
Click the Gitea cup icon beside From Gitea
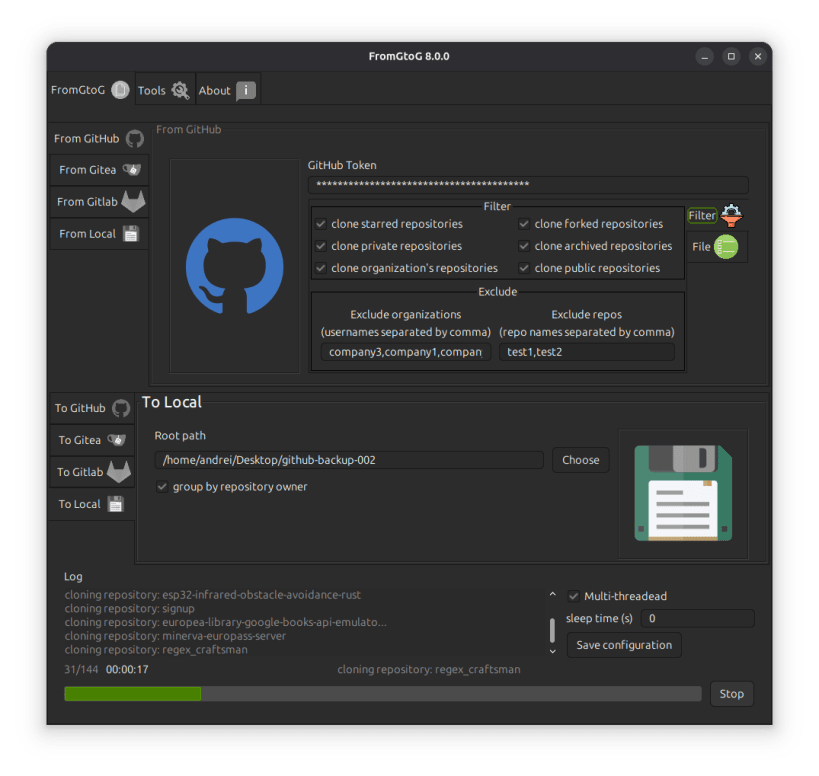click(x=132, y=169)
